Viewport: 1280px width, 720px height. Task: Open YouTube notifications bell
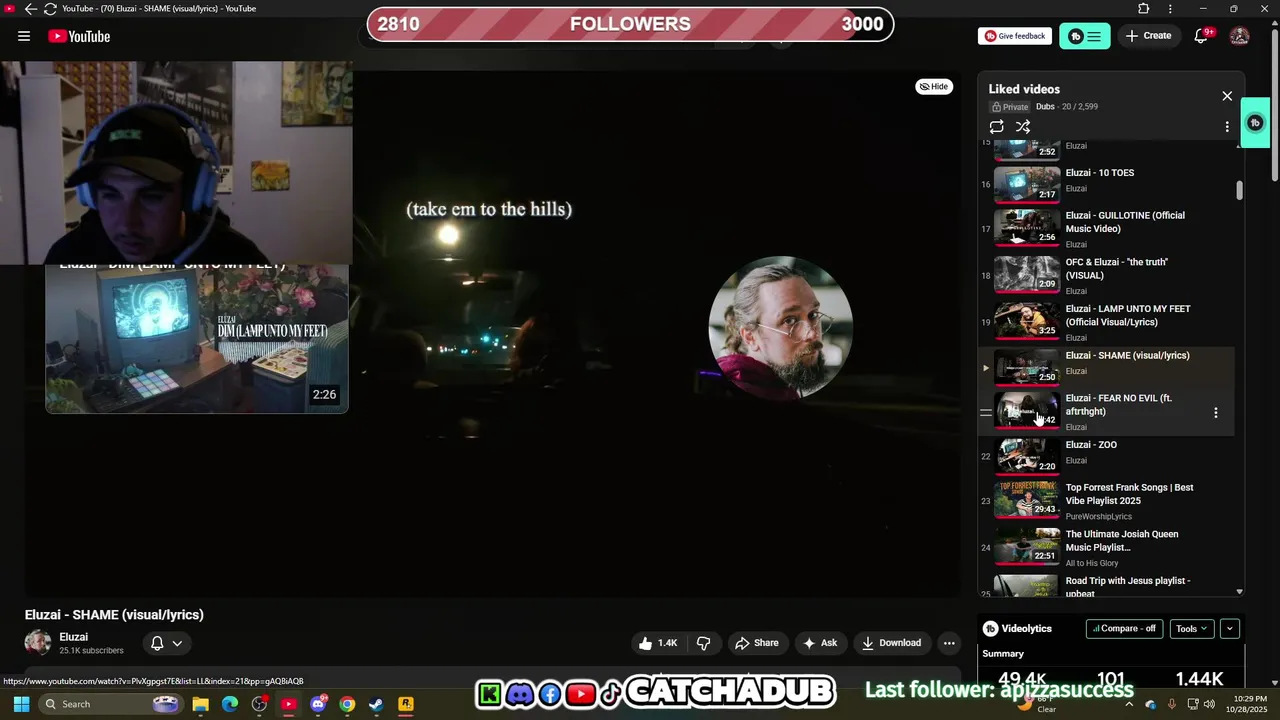point(1202,36)
